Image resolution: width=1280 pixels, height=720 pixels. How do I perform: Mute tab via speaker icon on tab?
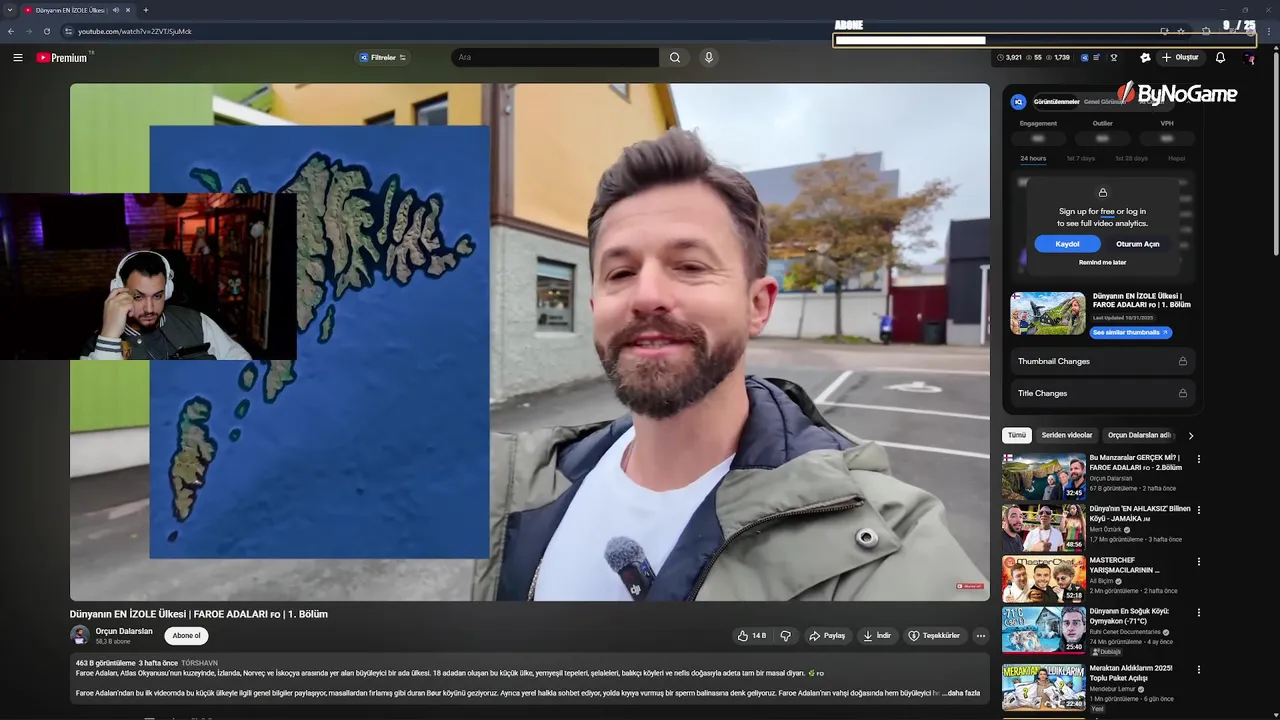tap(116, 10)
